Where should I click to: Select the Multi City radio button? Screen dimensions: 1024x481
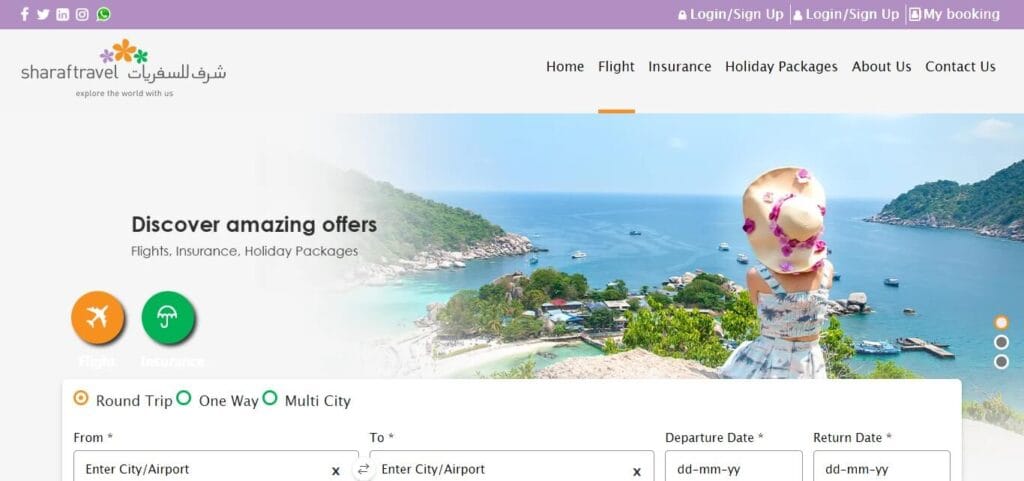coord(270,398)
